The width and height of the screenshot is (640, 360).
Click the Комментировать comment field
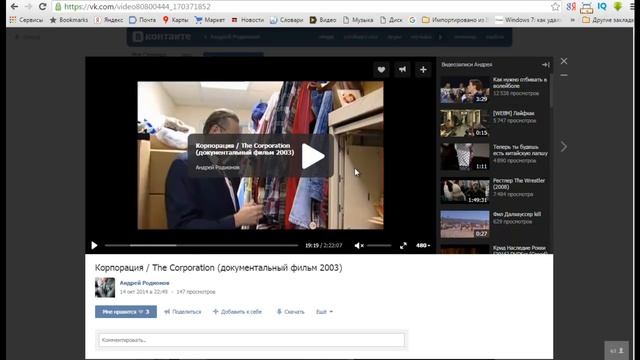point(251,340)
